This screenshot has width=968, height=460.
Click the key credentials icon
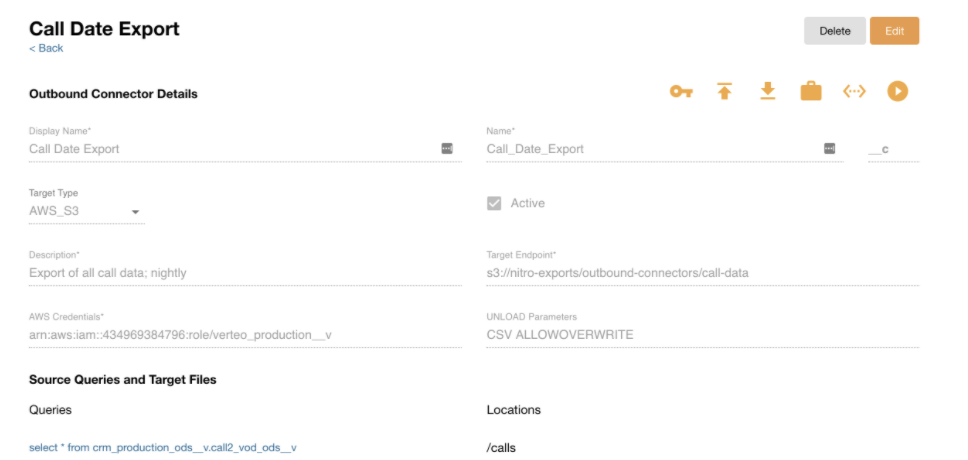click(x=681, y=92)
